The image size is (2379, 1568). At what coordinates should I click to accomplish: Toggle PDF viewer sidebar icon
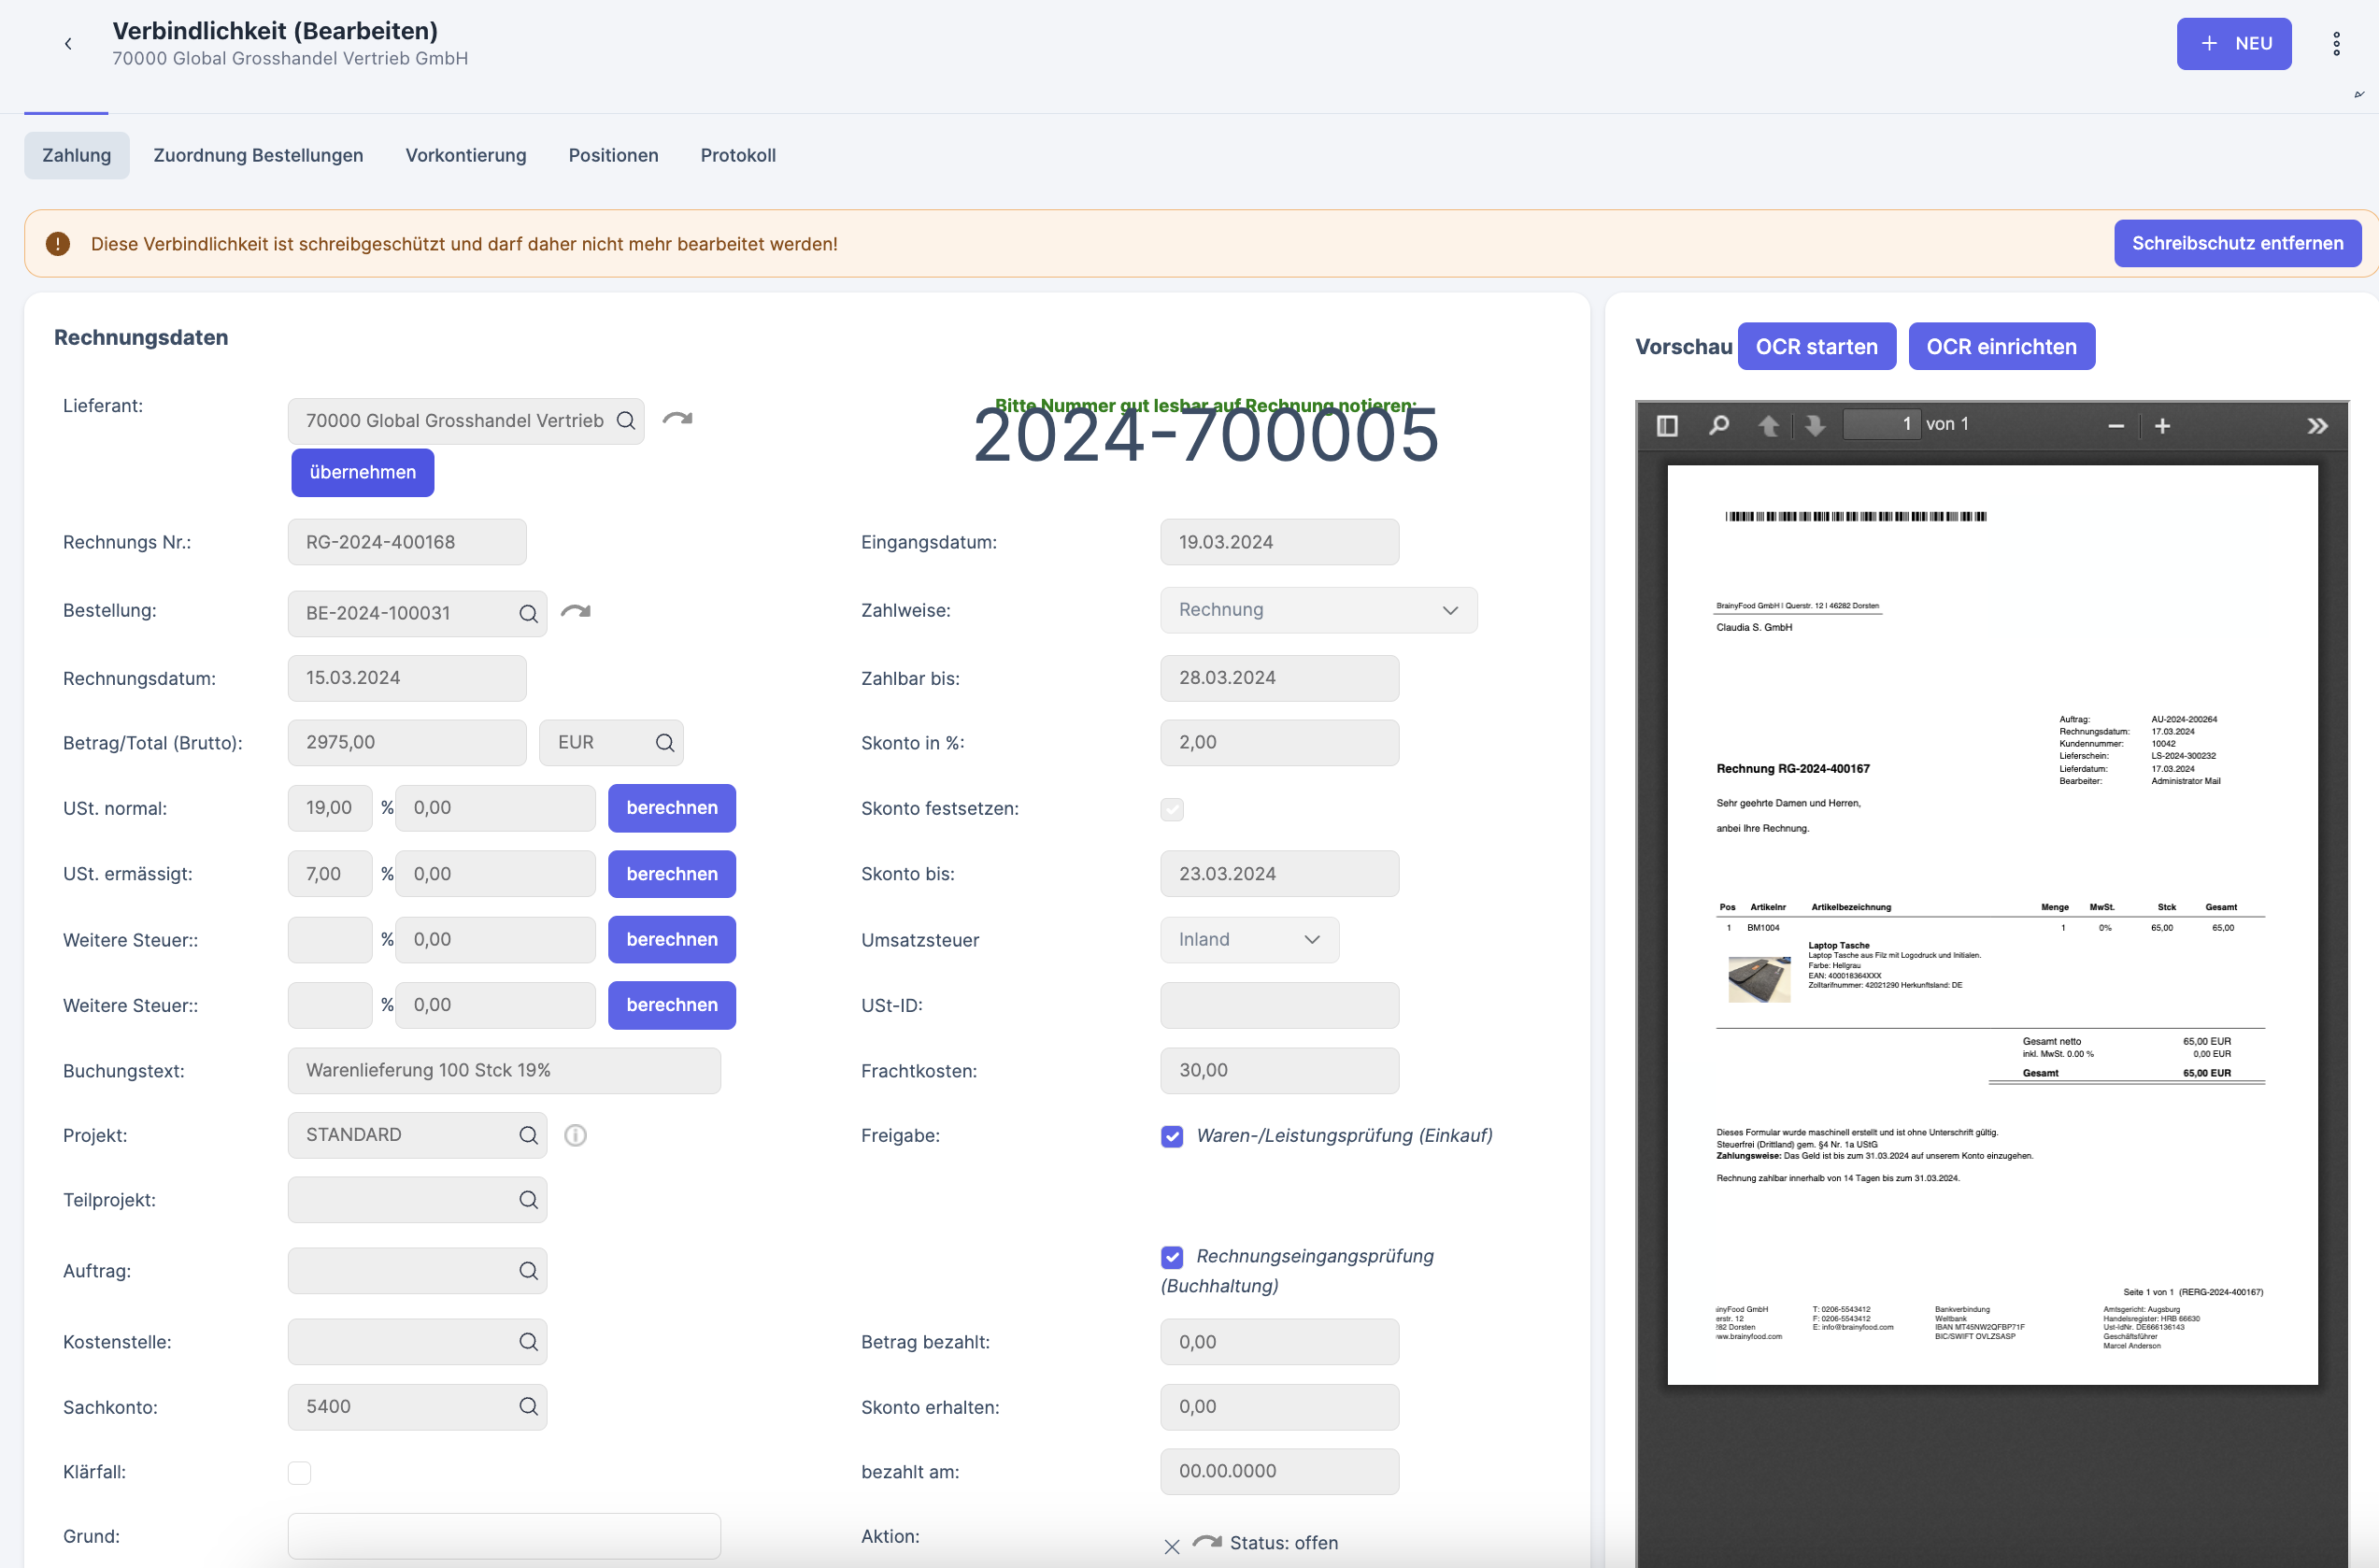1667,425
